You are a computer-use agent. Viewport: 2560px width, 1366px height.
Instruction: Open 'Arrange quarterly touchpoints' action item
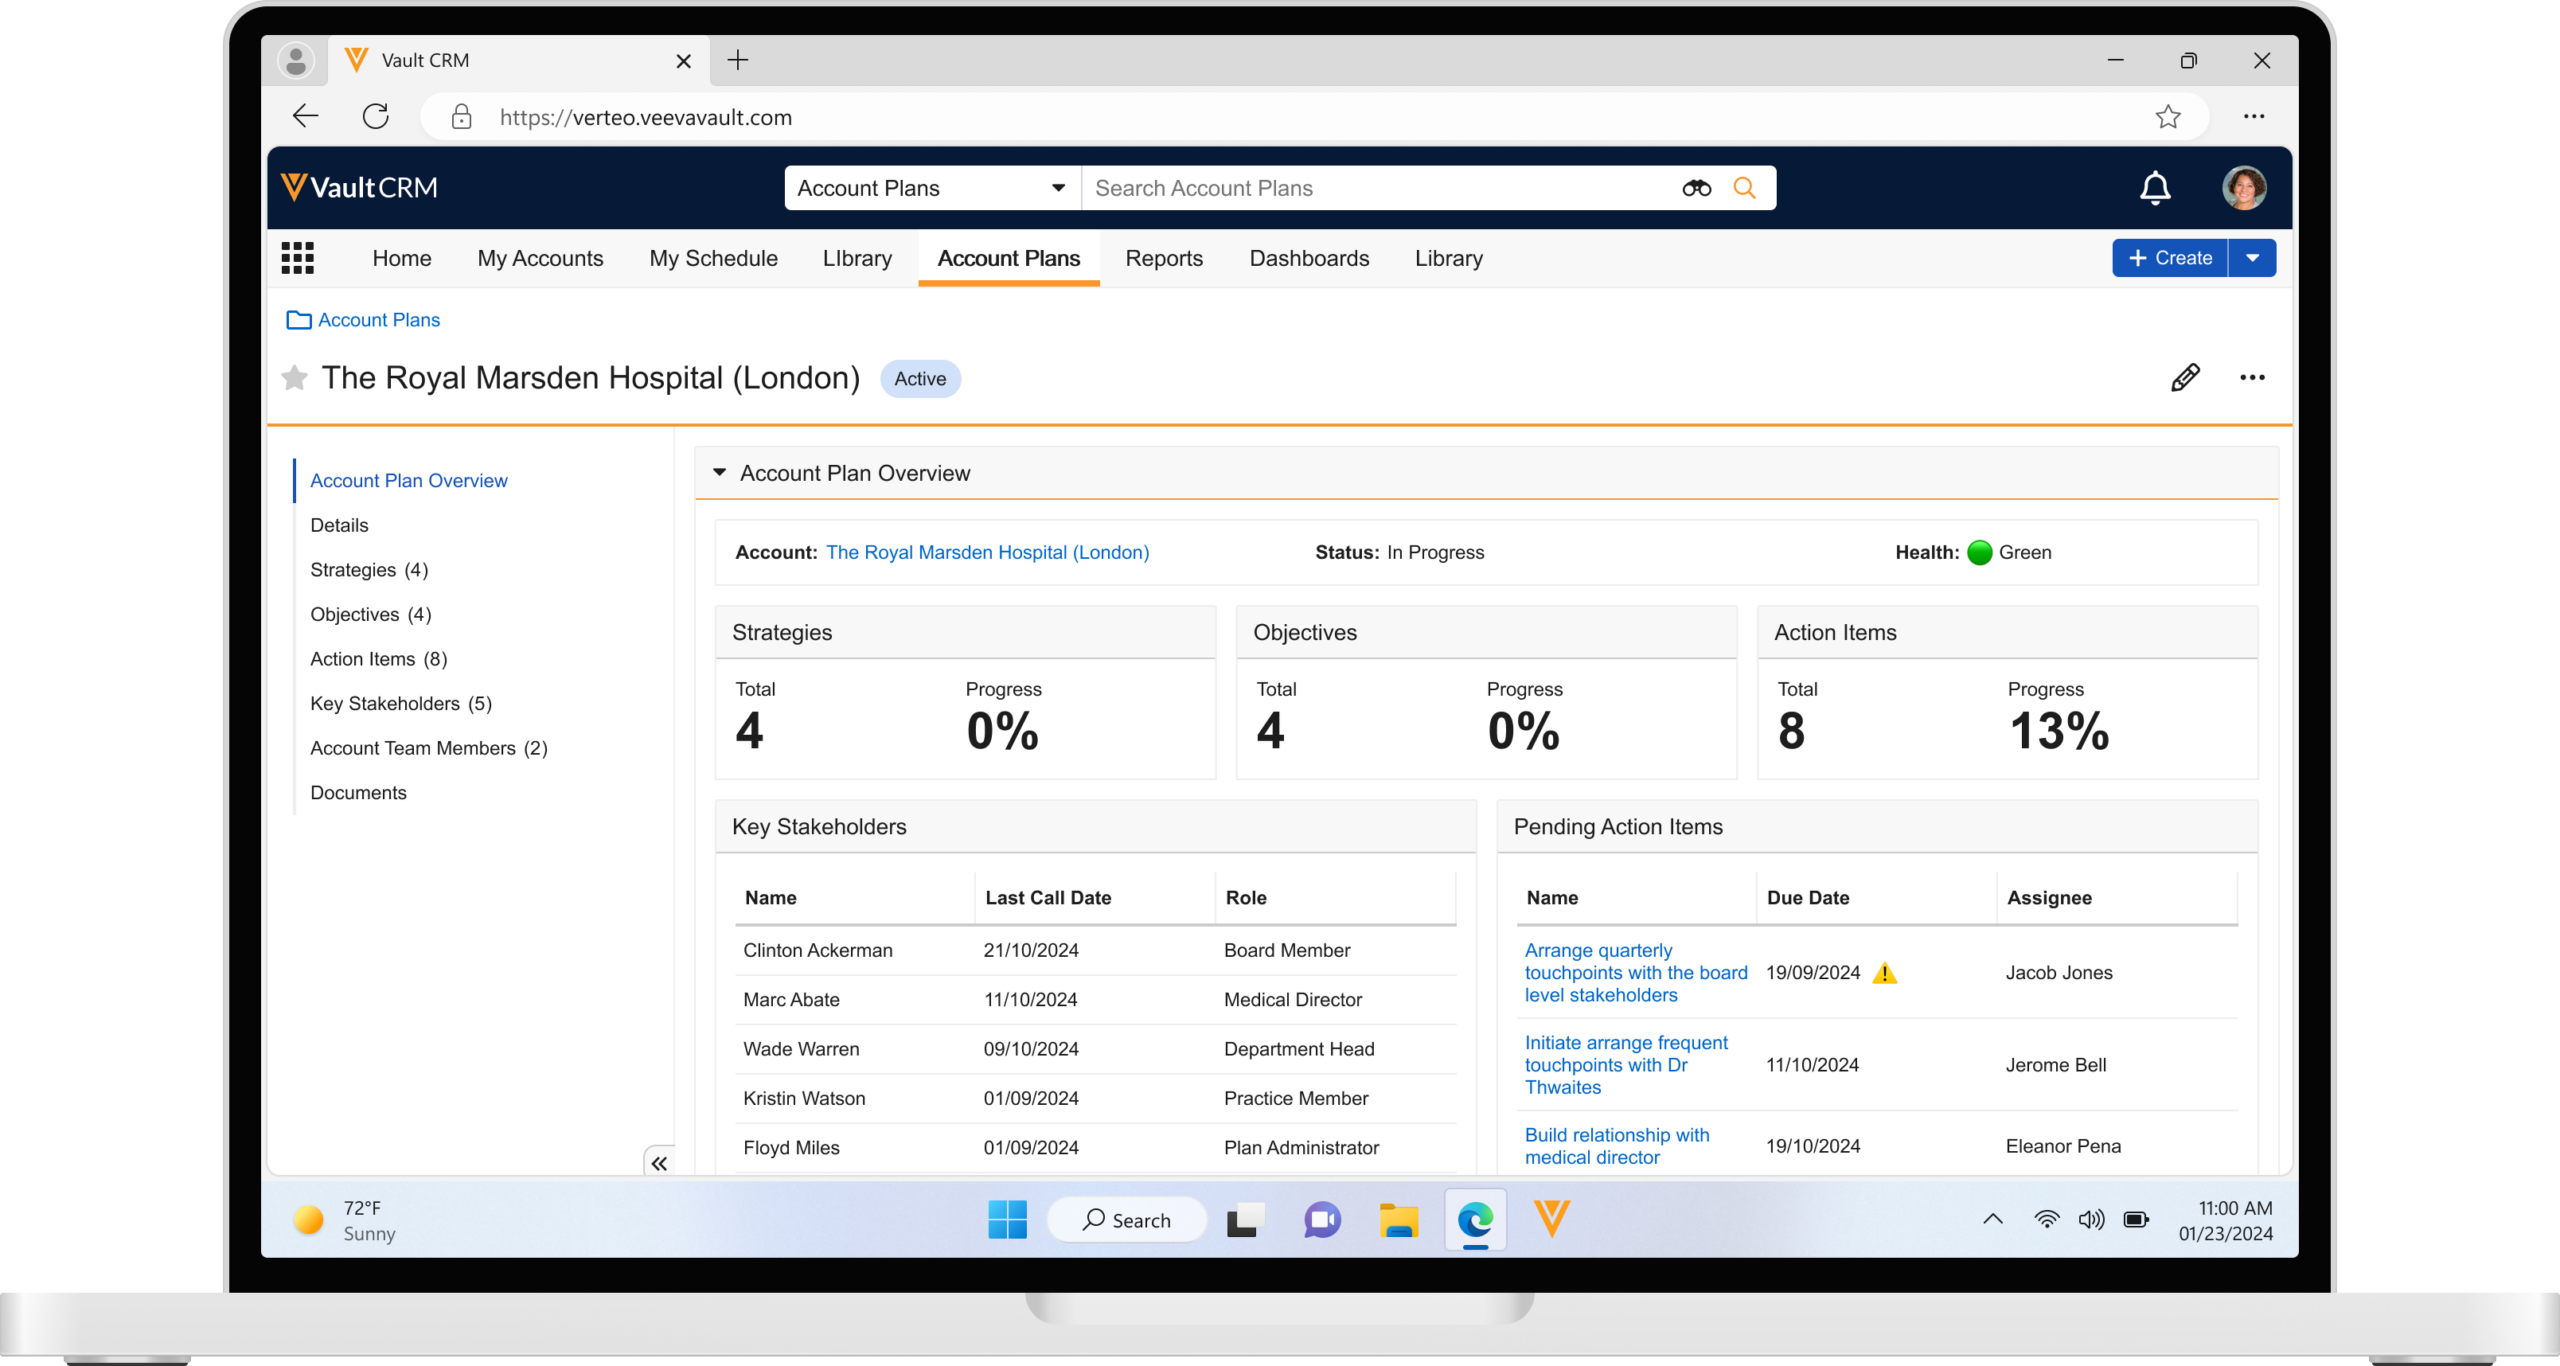pos(1636,973)
